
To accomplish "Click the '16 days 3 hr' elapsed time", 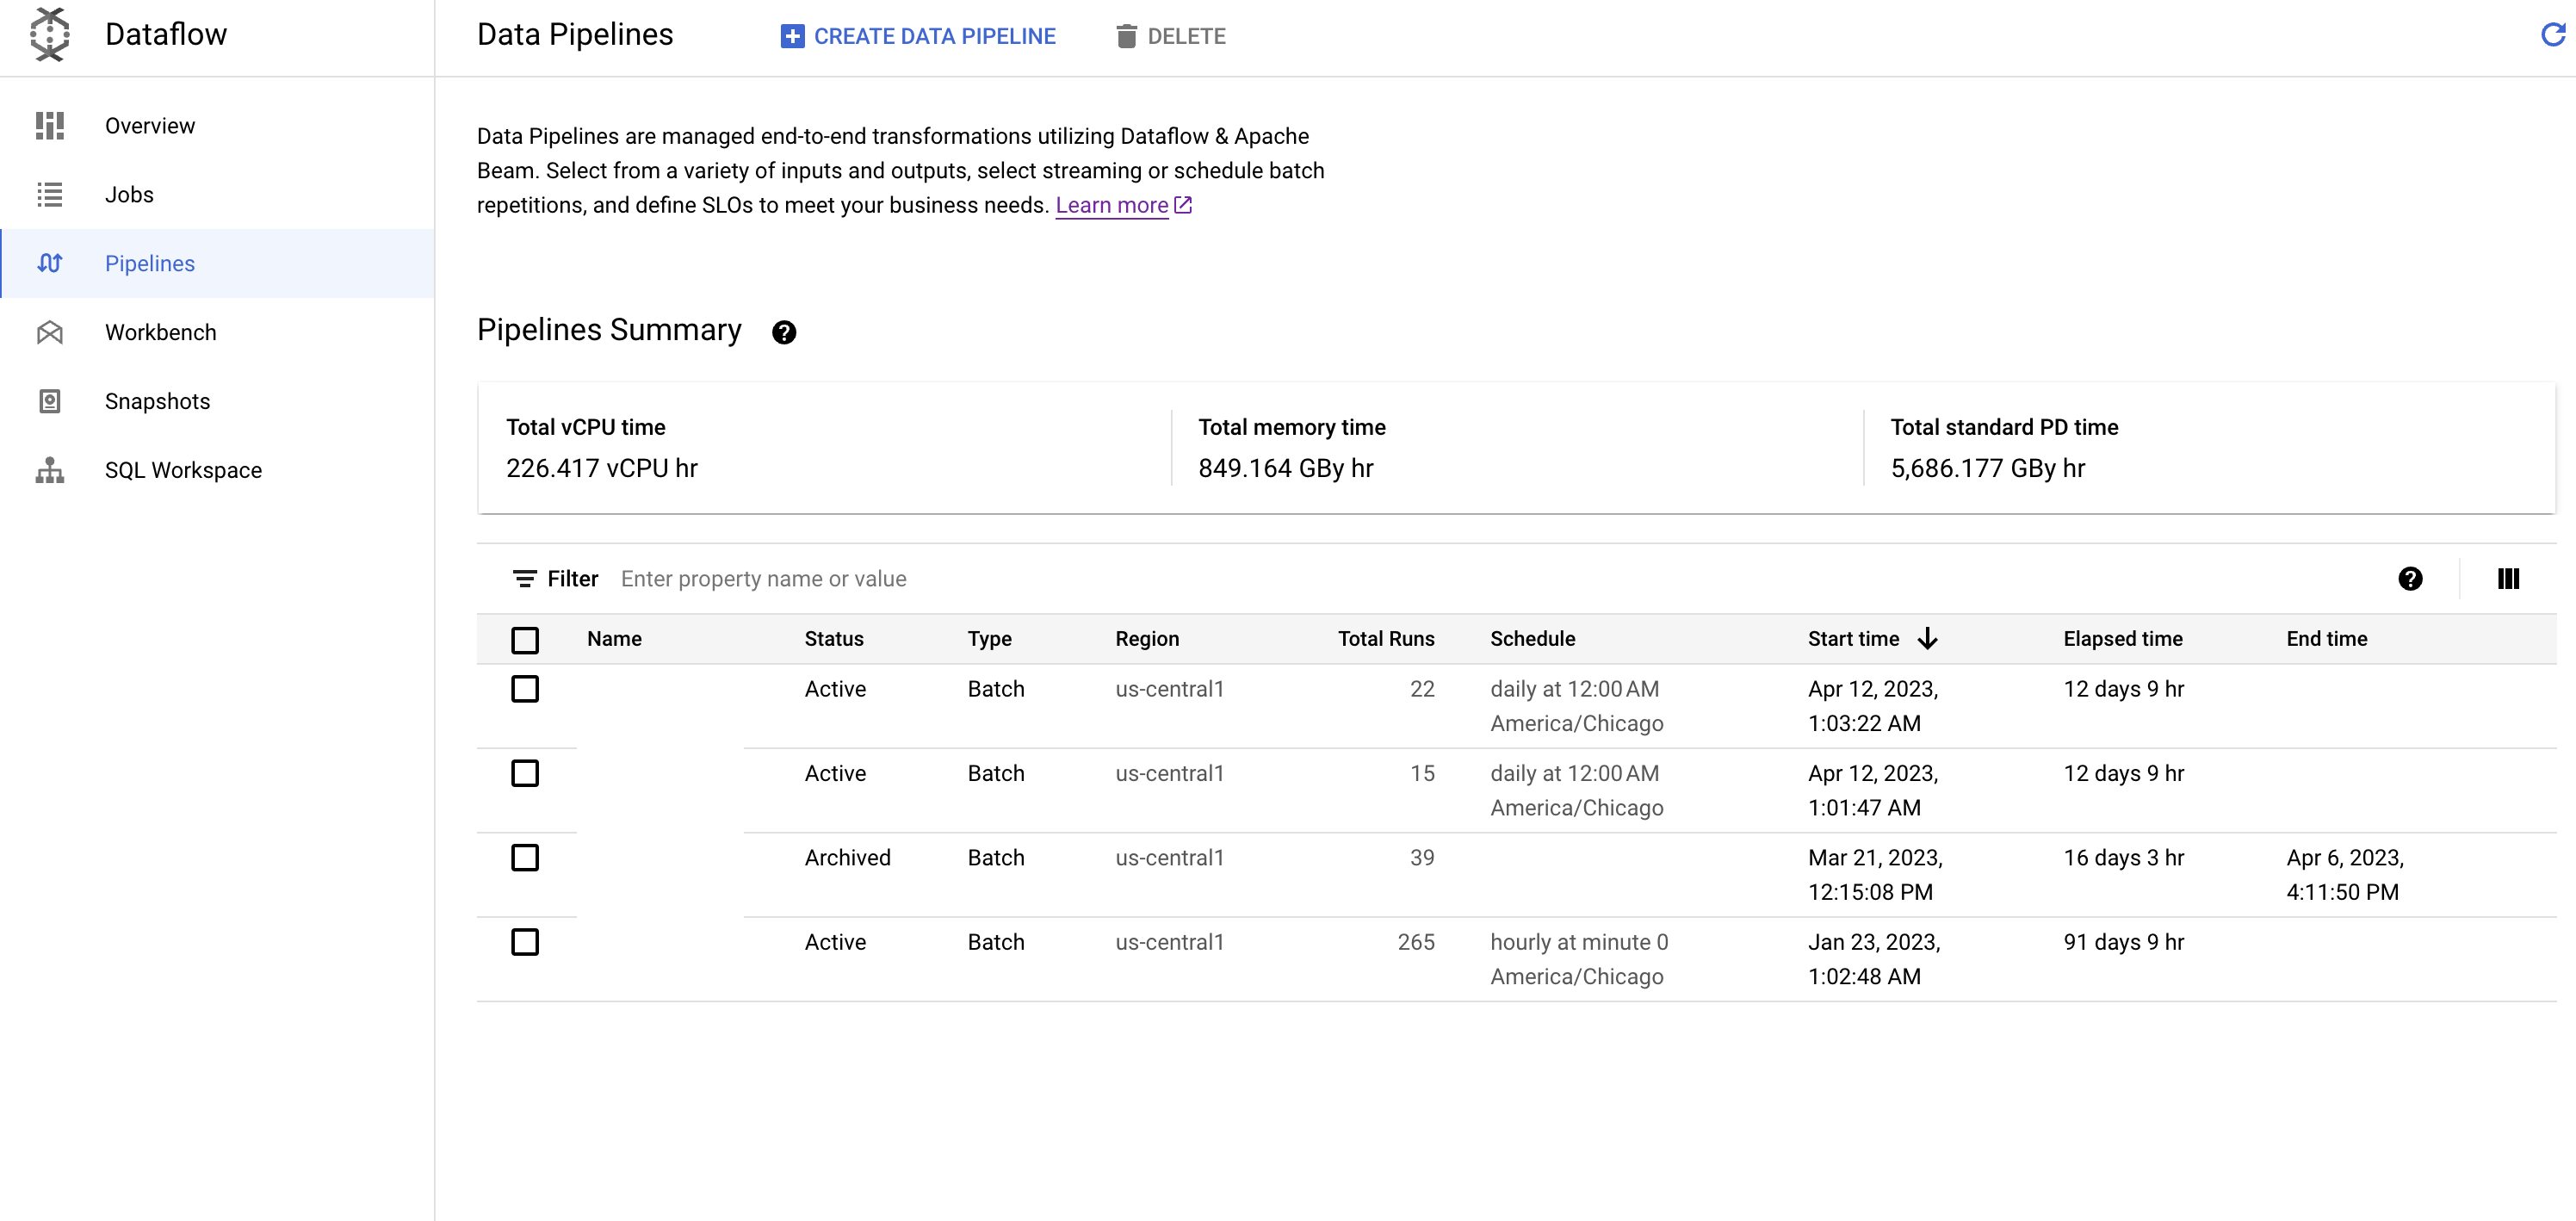I will (2124, 858).
